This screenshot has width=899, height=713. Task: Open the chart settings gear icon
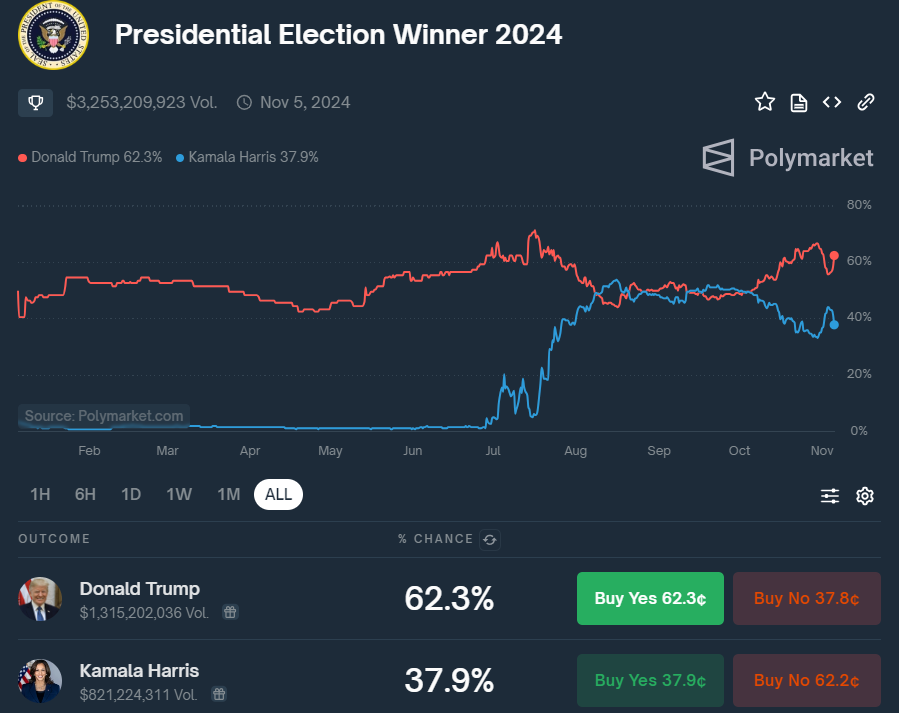coord(864,495)
